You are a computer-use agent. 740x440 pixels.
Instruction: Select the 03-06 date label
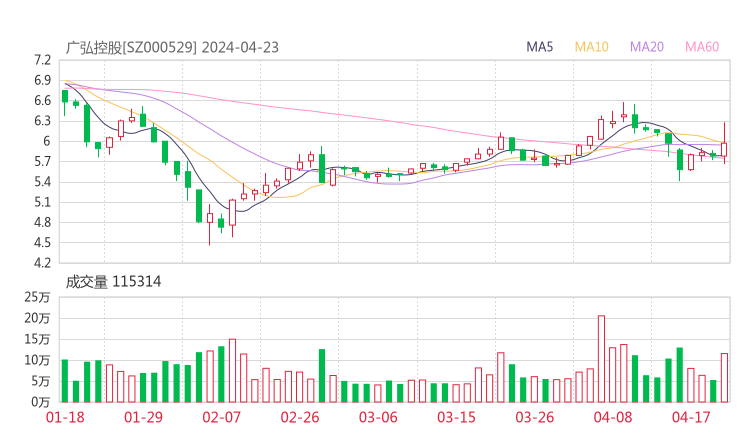tap(378, 417)
